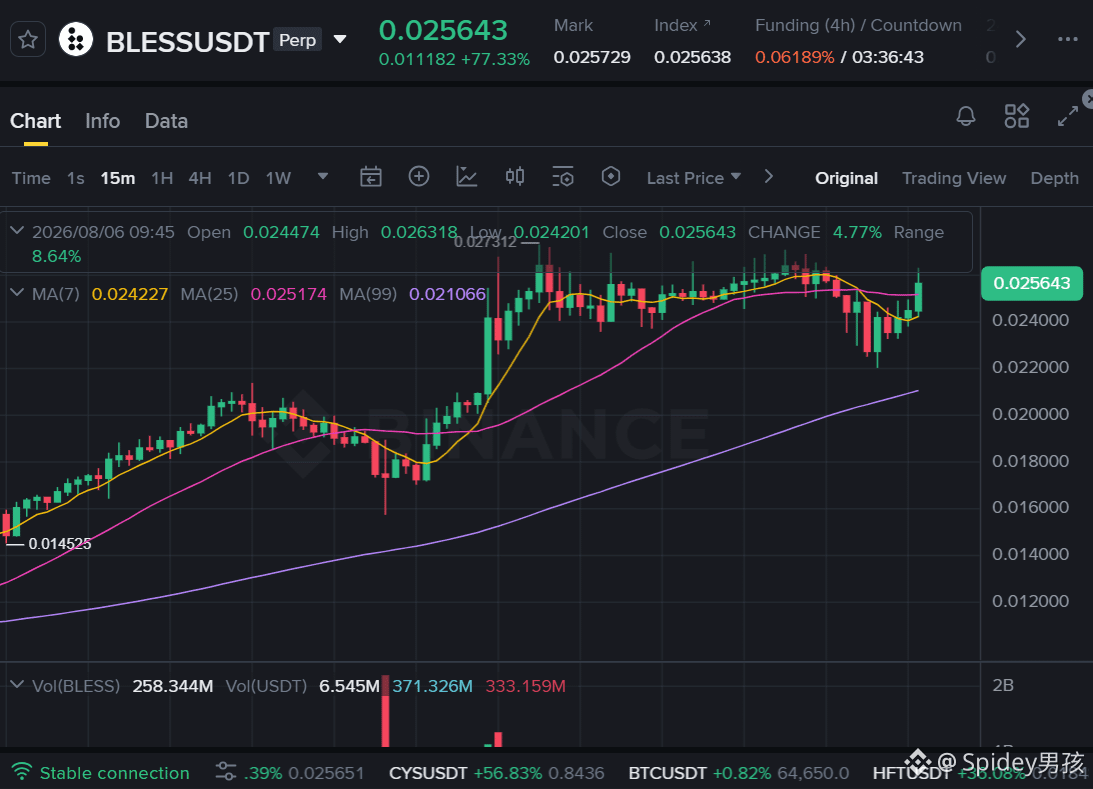This screenshot has height=789, width=1093.
Task: Click MA(25) value 0.025174
Action: (289, 294)
